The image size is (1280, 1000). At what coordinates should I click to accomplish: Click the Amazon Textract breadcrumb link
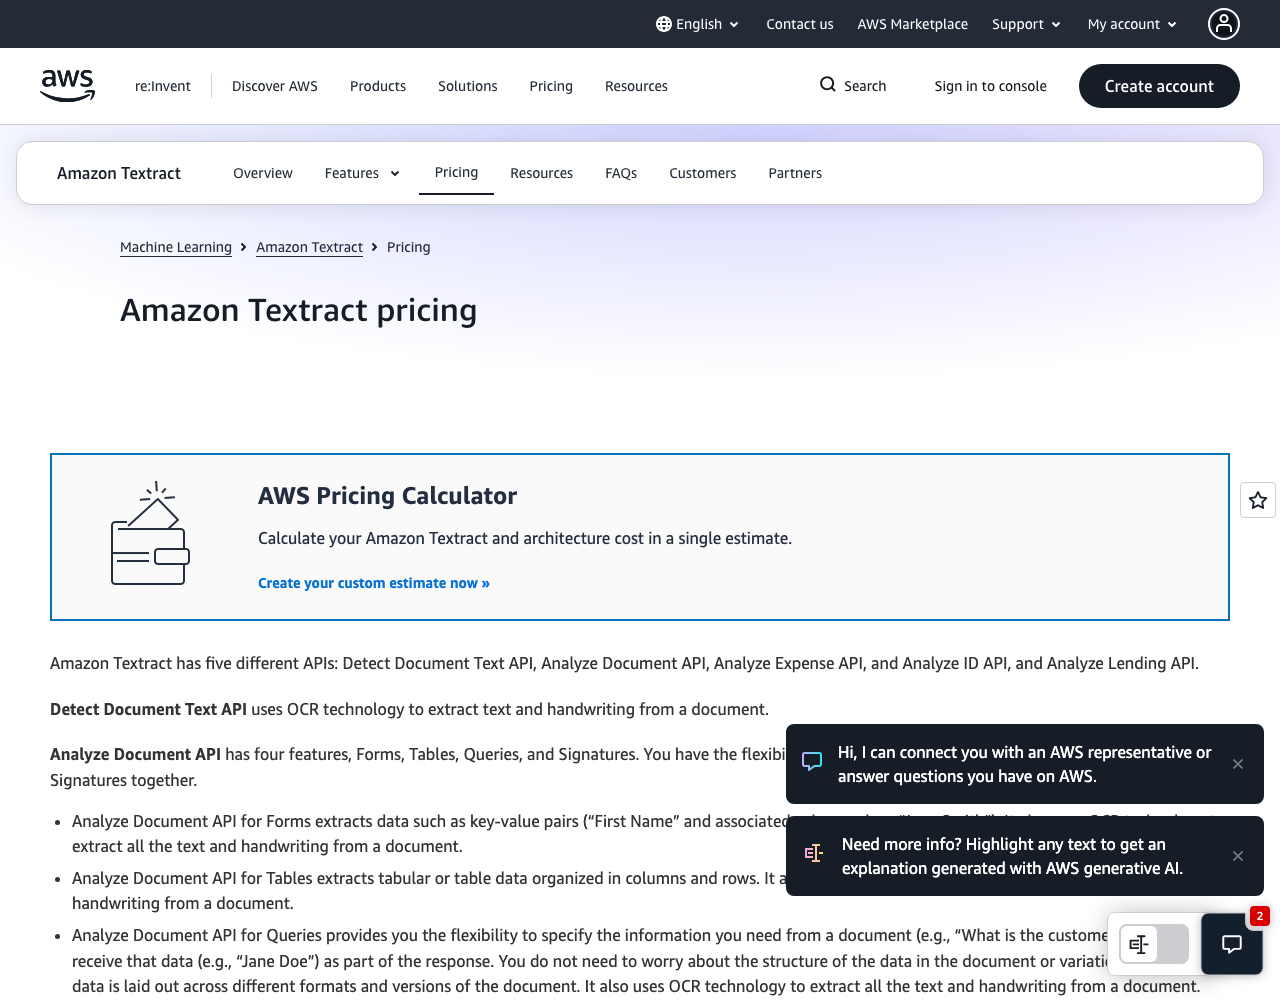click(309, 247)
